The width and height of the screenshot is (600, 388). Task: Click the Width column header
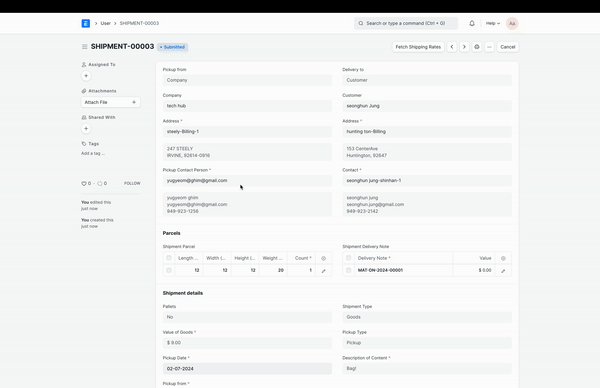pyautogui.click(x=217, y=258)
